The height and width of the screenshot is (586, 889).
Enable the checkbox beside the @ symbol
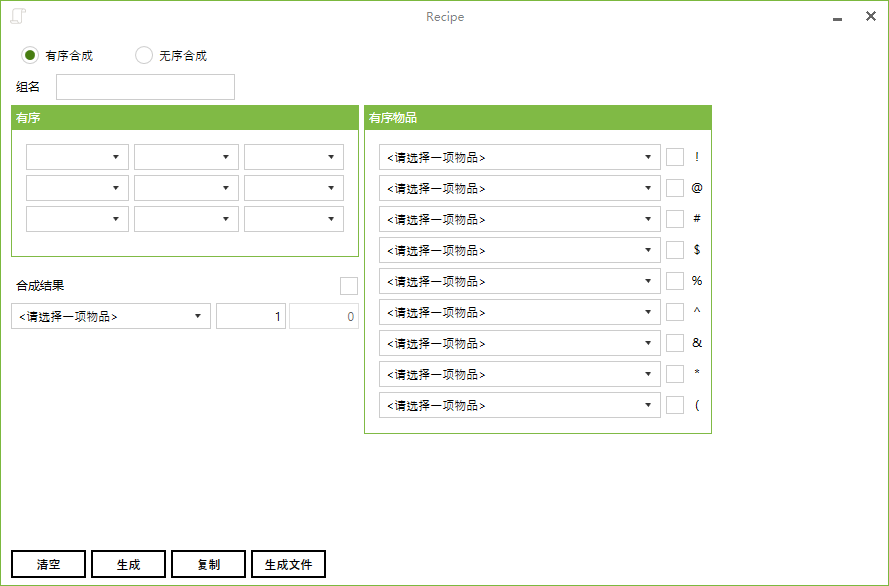point(675,188)
